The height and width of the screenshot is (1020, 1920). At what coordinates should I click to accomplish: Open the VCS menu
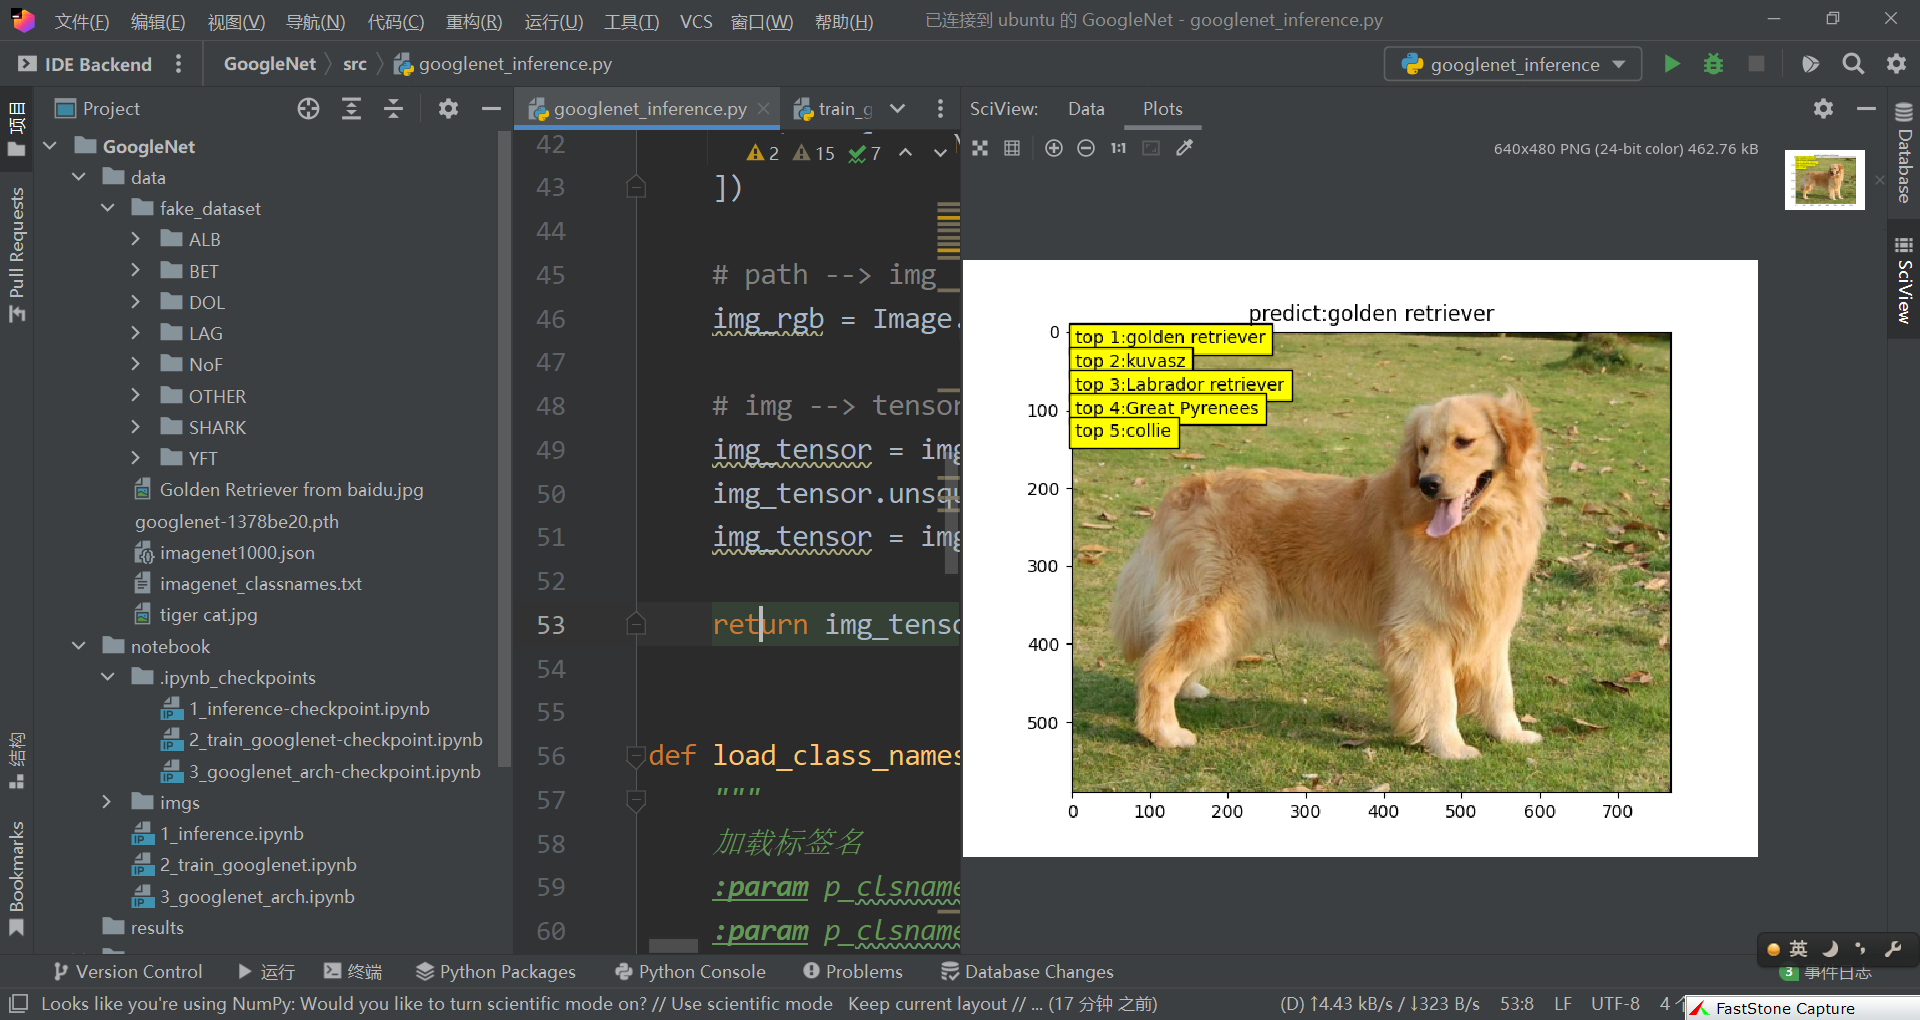click(x=696, y=21)
